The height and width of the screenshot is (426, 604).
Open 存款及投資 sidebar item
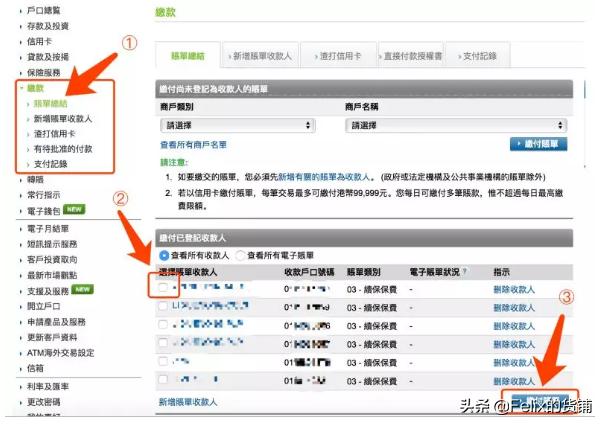point(47,26)
